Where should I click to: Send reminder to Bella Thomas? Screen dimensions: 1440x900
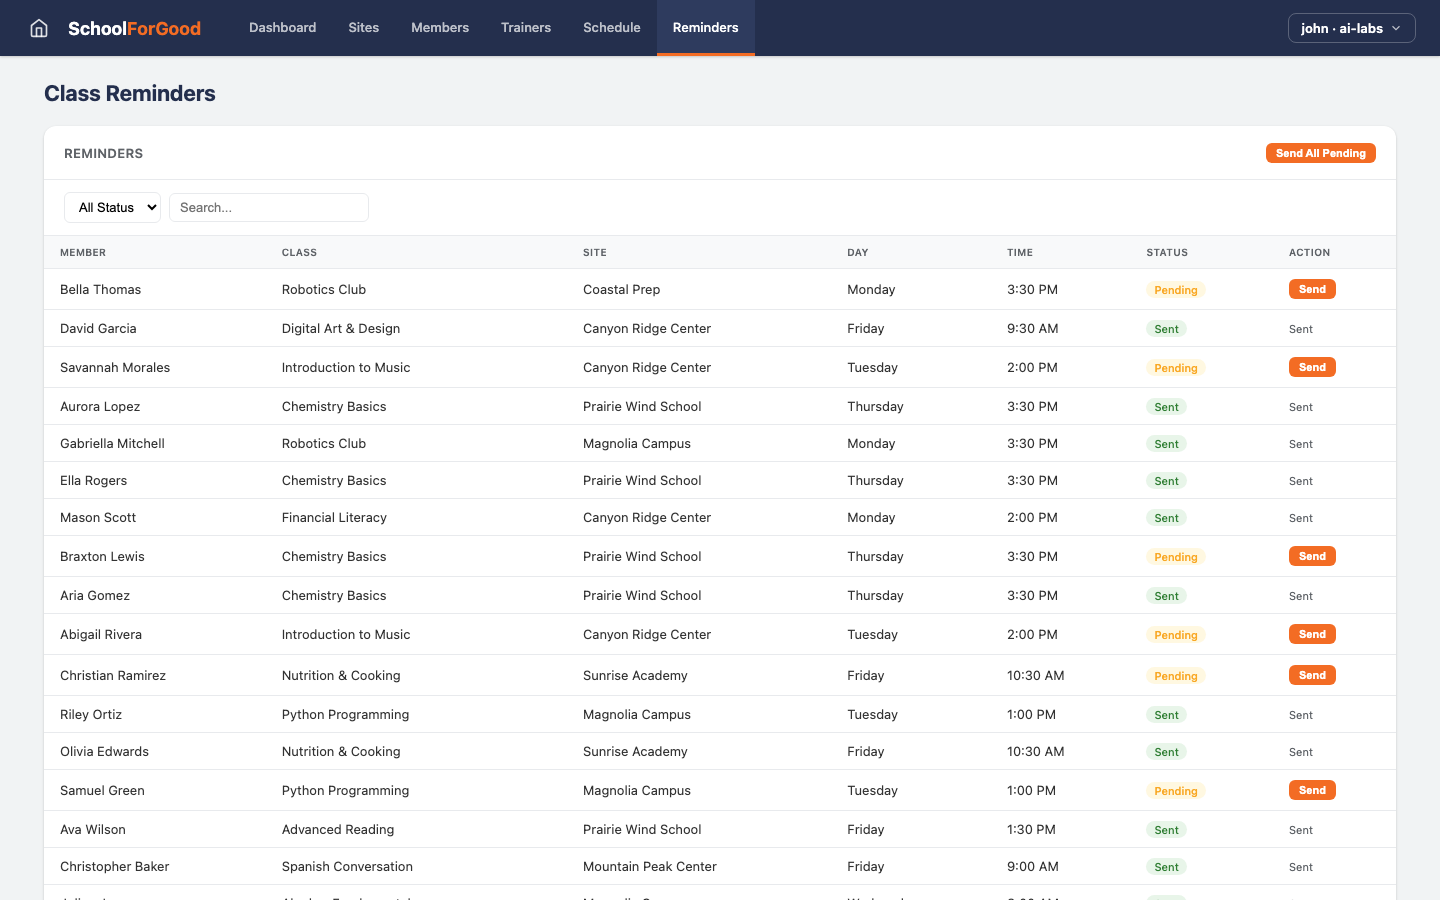pos(1312,288)
